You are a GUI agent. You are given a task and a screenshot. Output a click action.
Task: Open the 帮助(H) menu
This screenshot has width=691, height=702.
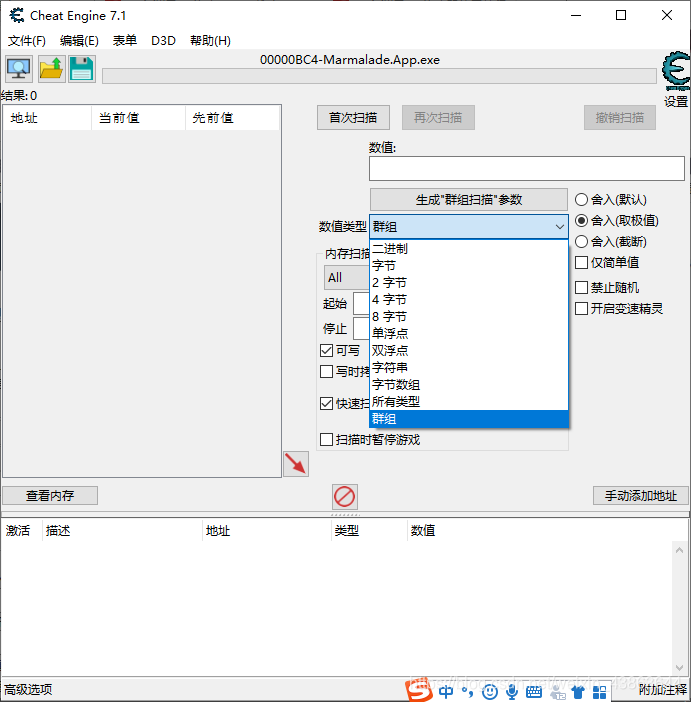click(210, 41)
